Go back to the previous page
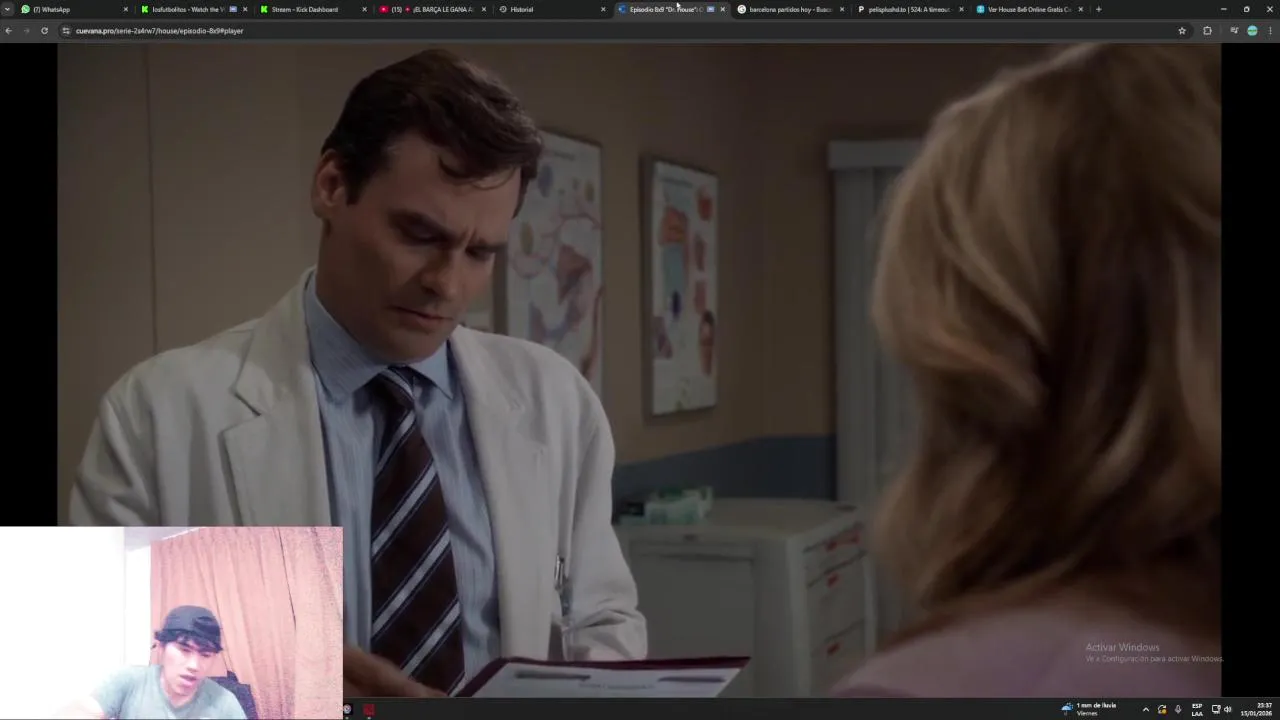This screenshot has width=1280, height=720. click(x=8, y=31)
